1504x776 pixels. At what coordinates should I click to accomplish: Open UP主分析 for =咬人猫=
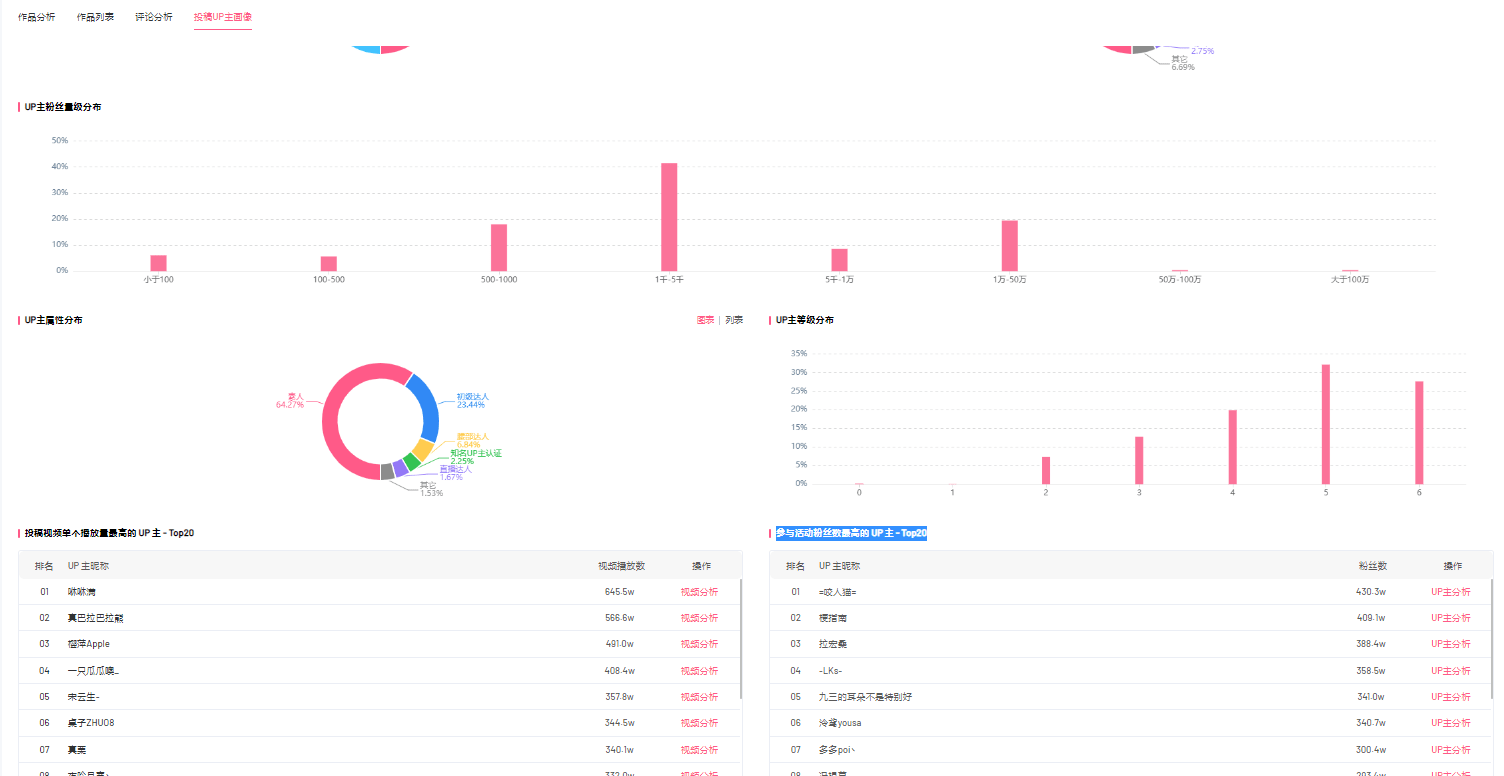[x=1450, y=592]
